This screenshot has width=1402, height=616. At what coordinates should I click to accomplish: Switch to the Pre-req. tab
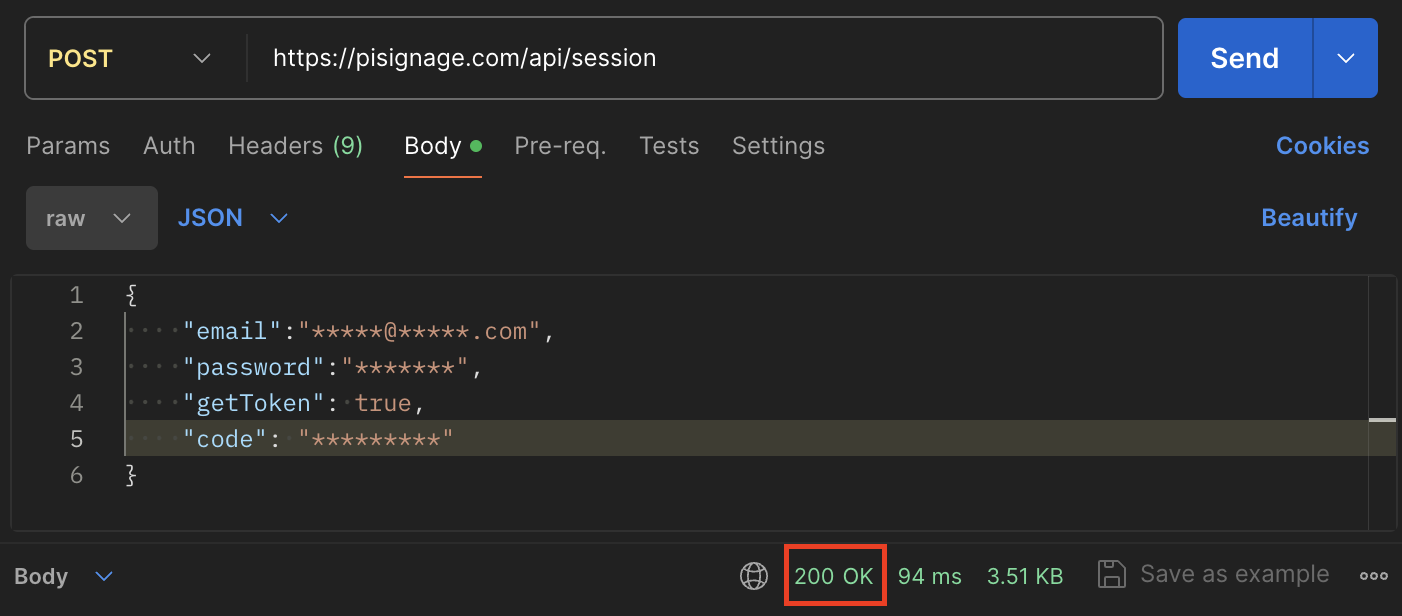[x=560, y=146]
